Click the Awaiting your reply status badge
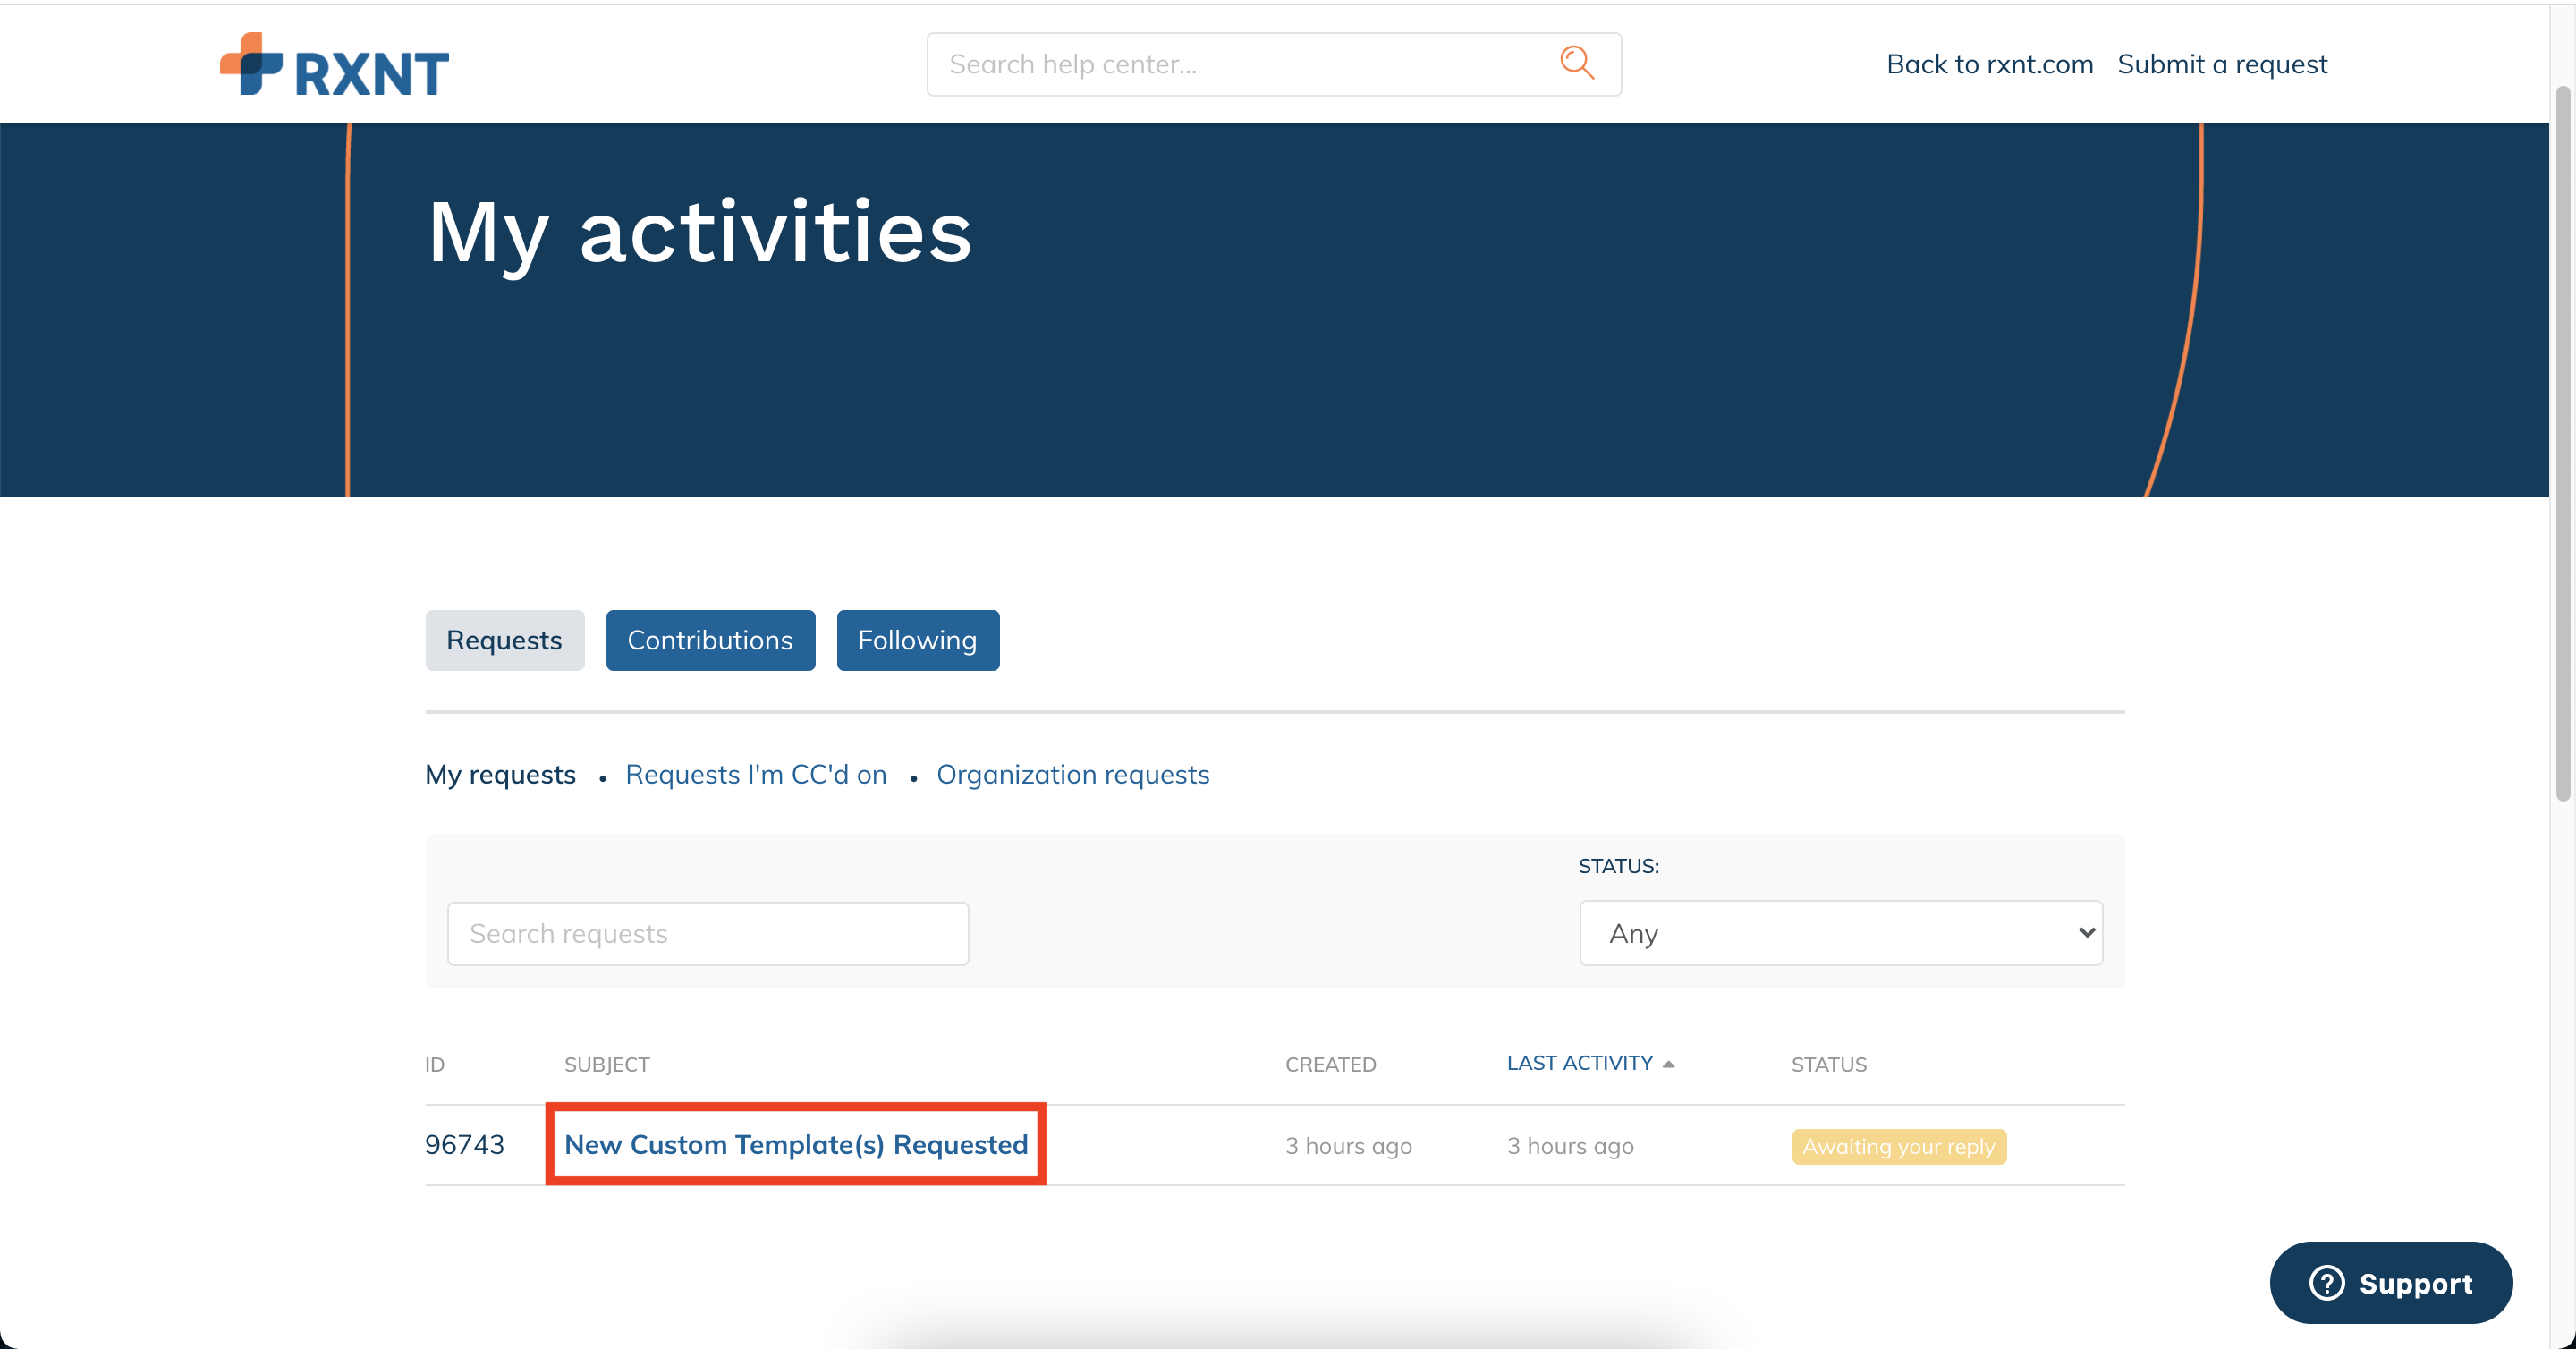The width and height of the screenshot is (2576, 1349). (x=1898, y=1146)
